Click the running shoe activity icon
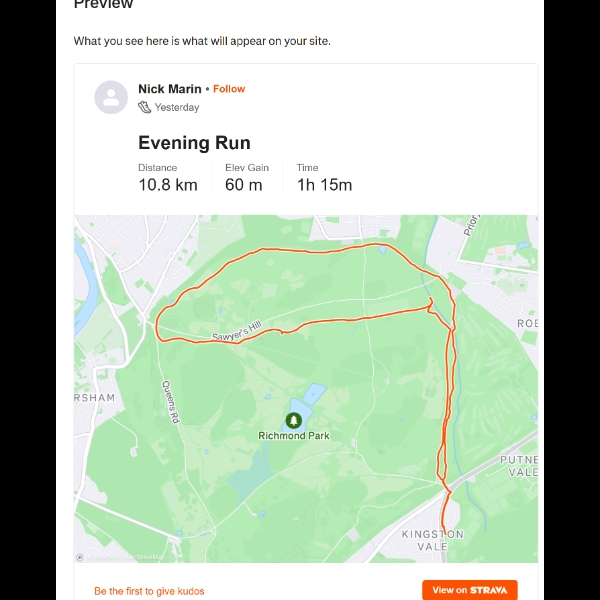Viewport: 600px width, 600px height. point(144,107)
